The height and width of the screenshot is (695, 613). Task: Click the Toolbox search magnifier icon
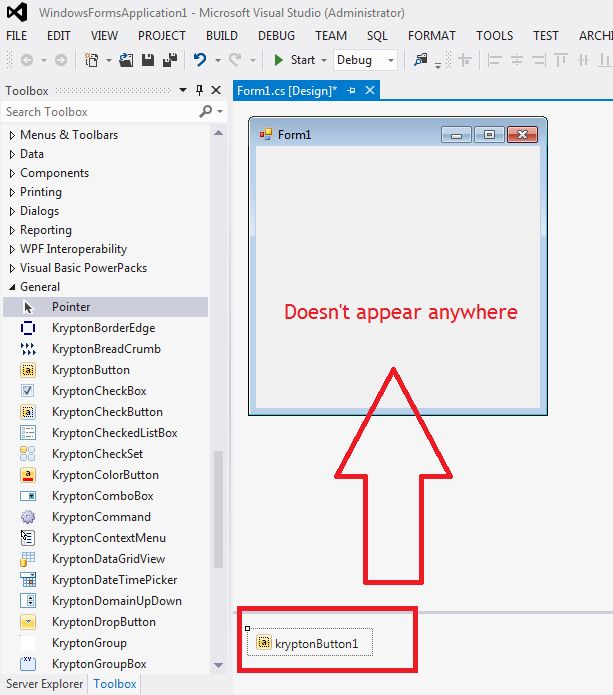[206, 111]
